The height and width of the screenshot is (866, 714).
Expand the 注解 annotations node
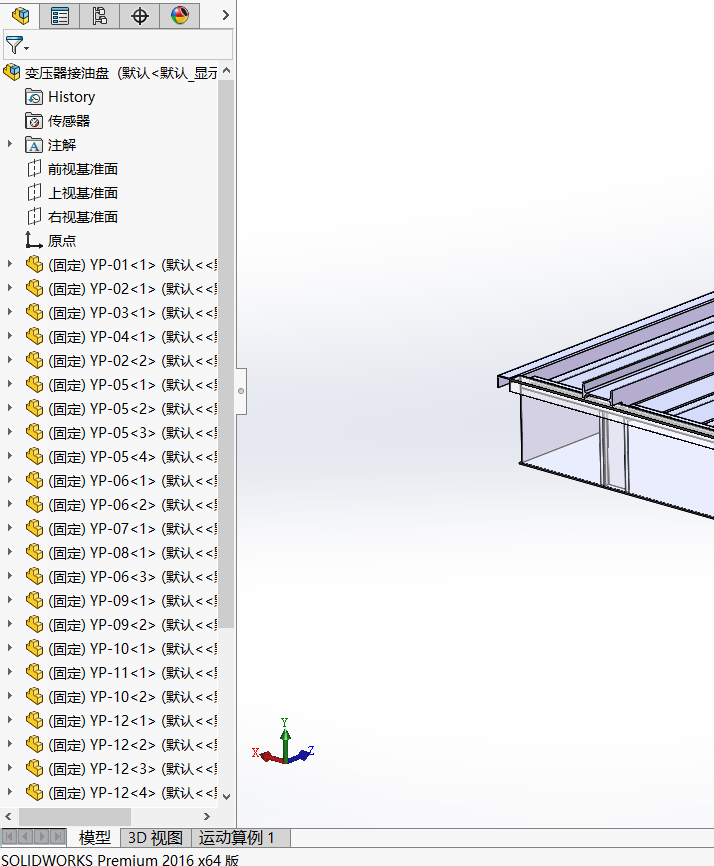click(x=9, y=144)
